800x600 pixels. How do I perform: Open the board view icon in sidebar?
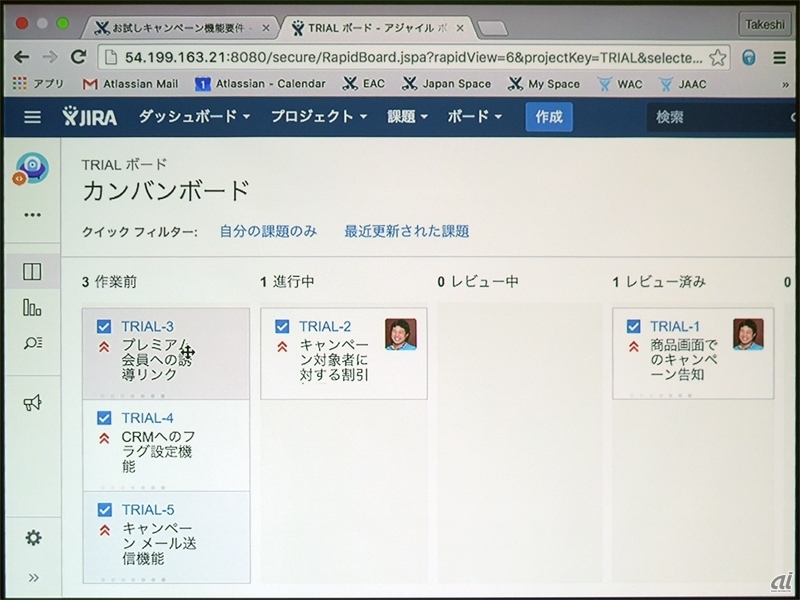[33, 271]
